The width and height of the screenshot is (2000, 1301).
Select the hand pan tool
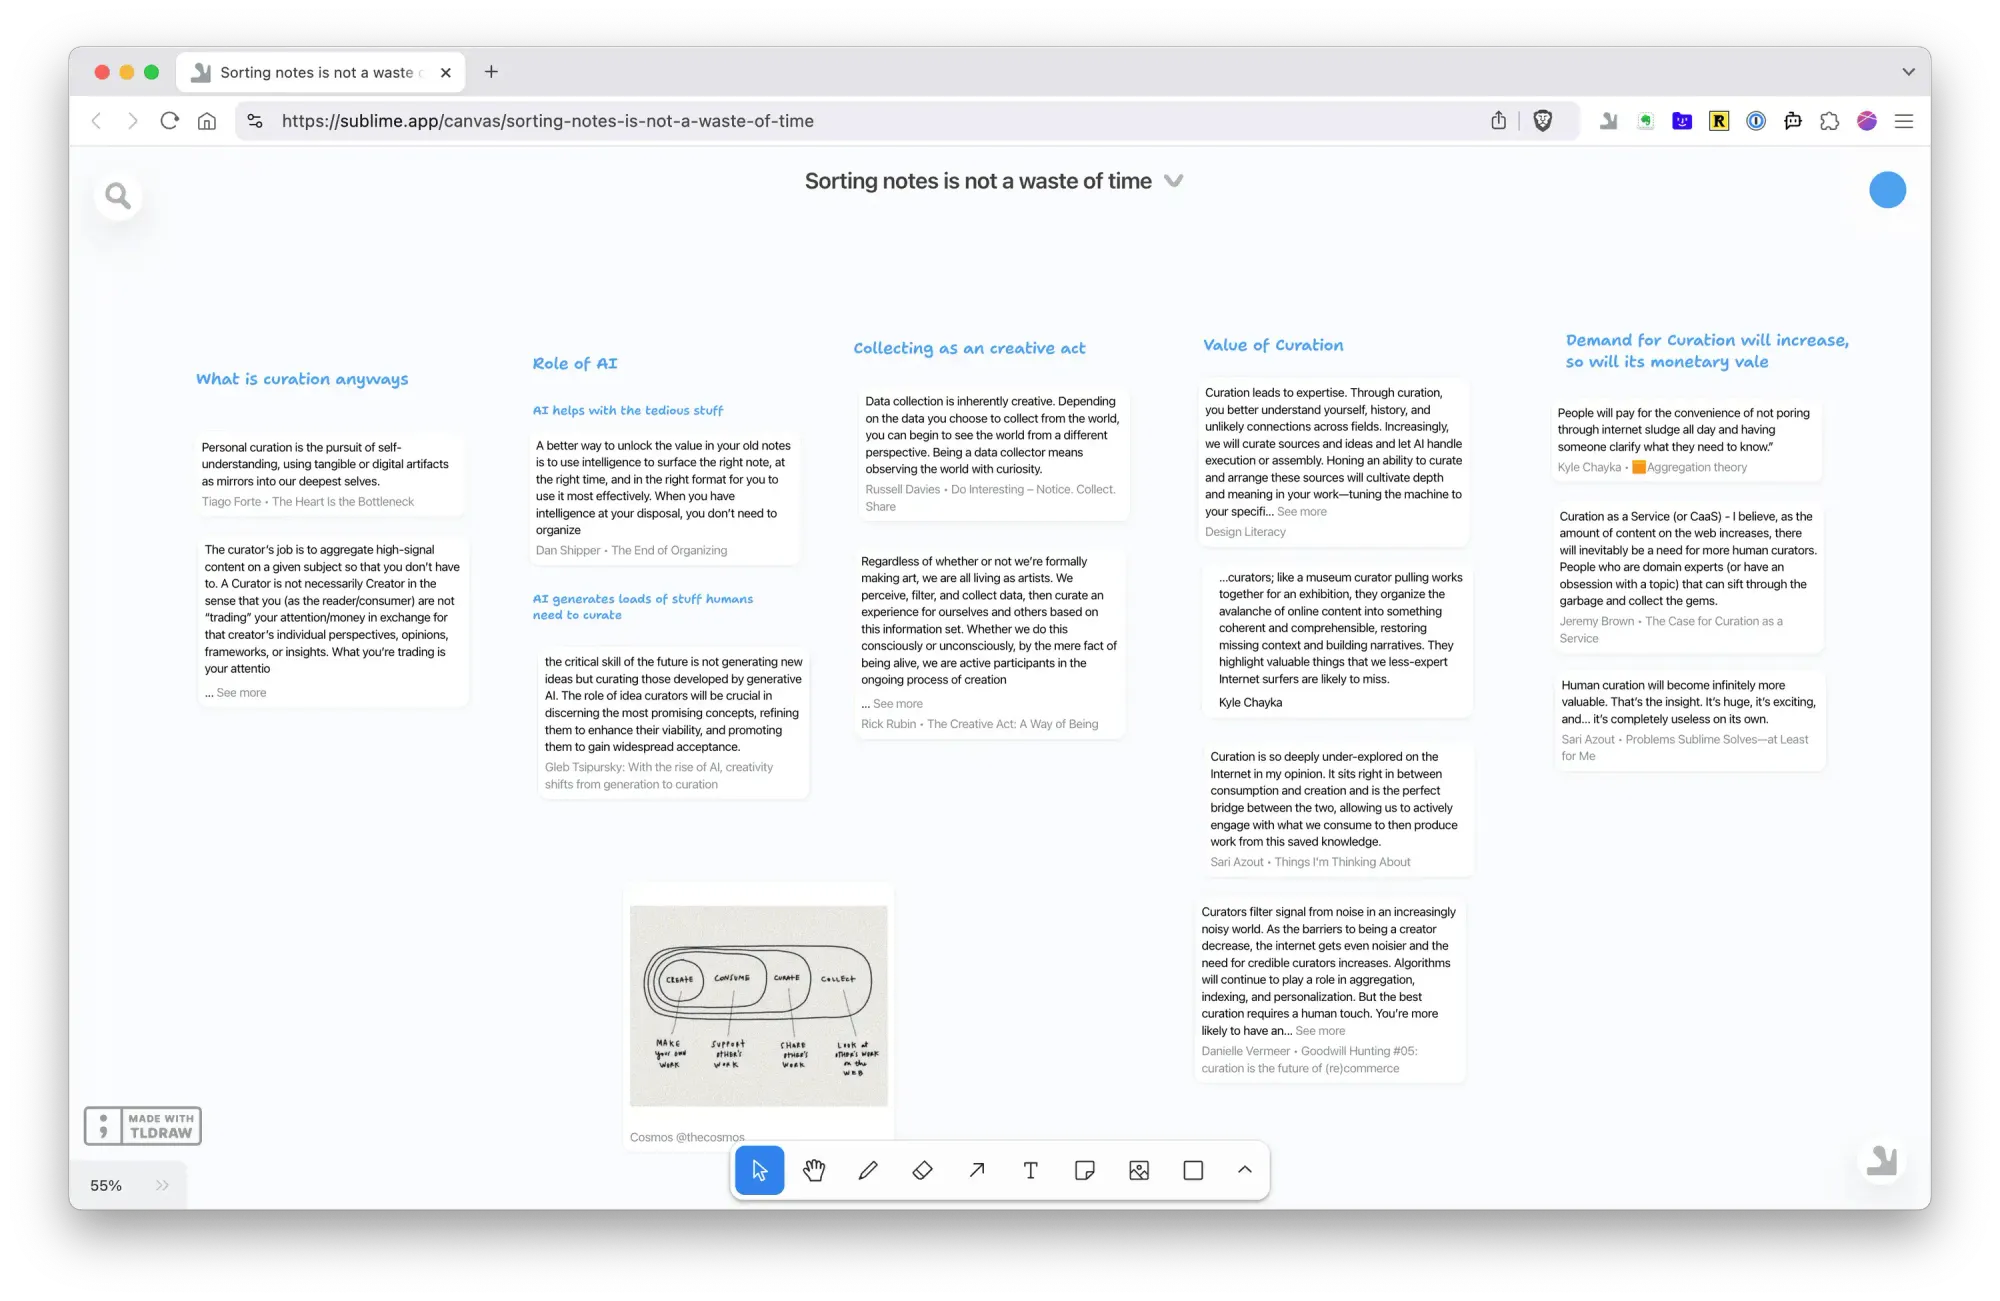[814, 1170]
